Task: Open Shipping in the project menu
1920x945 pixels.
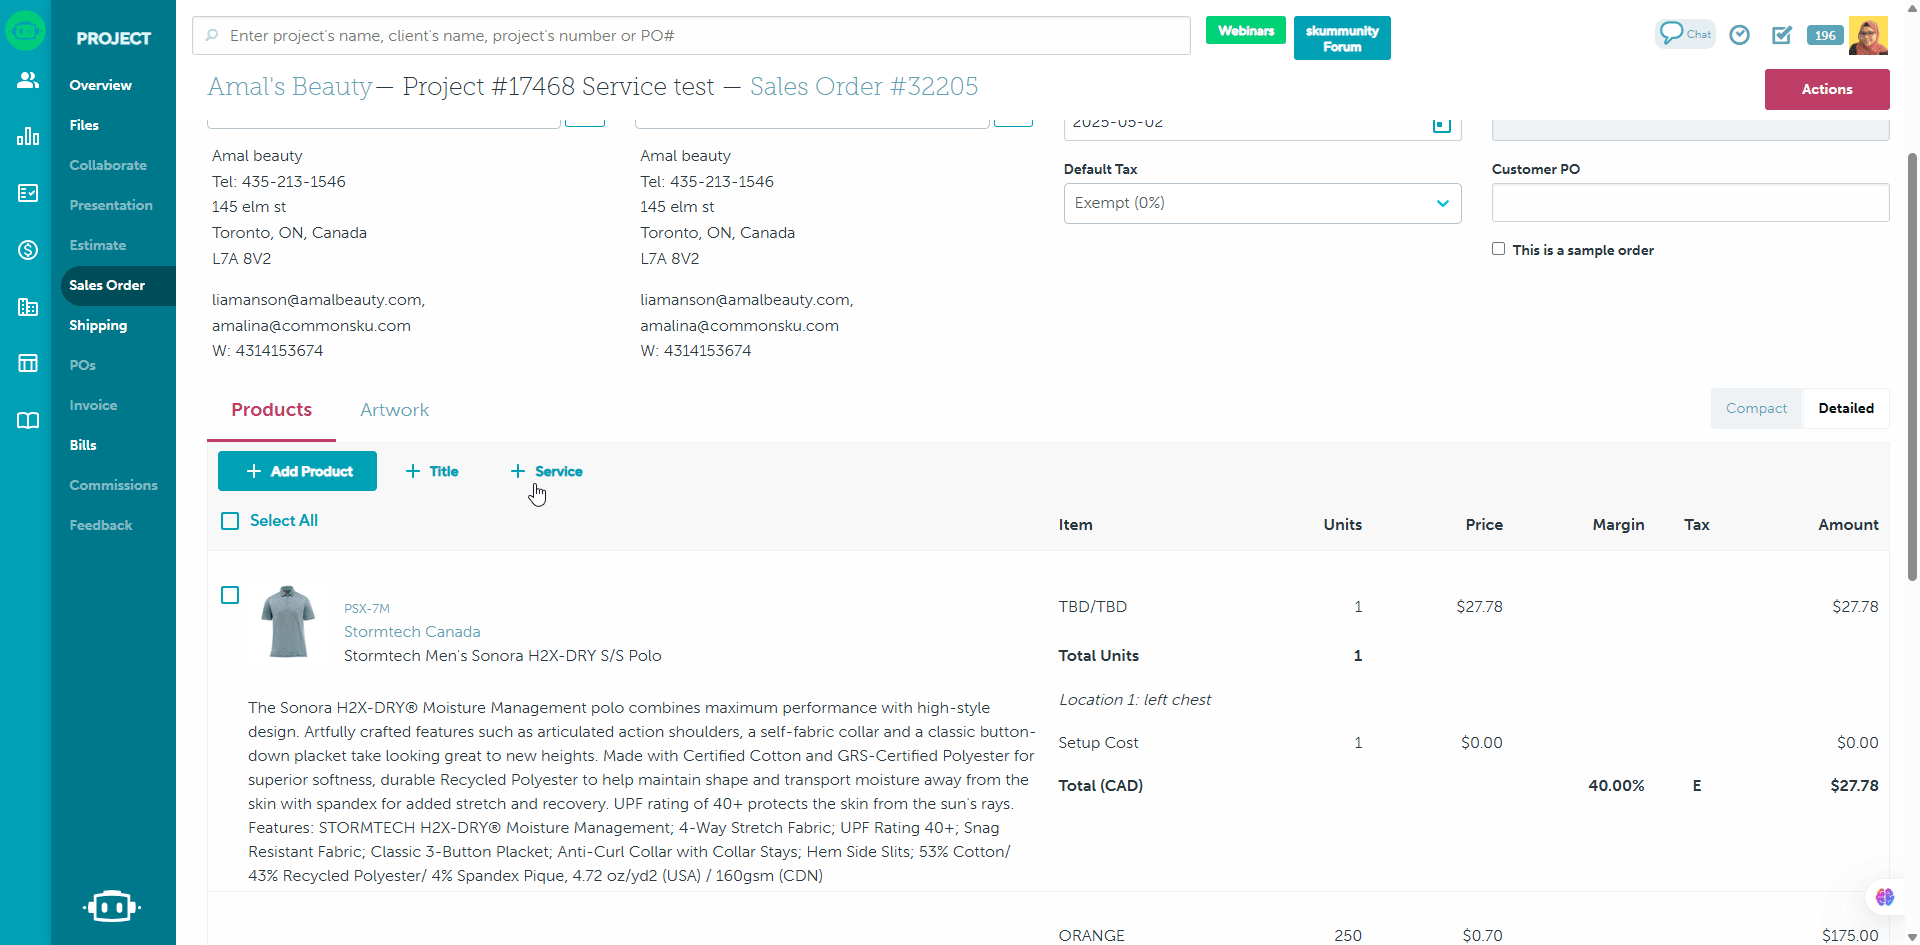Action: click(x=98, y=325)
